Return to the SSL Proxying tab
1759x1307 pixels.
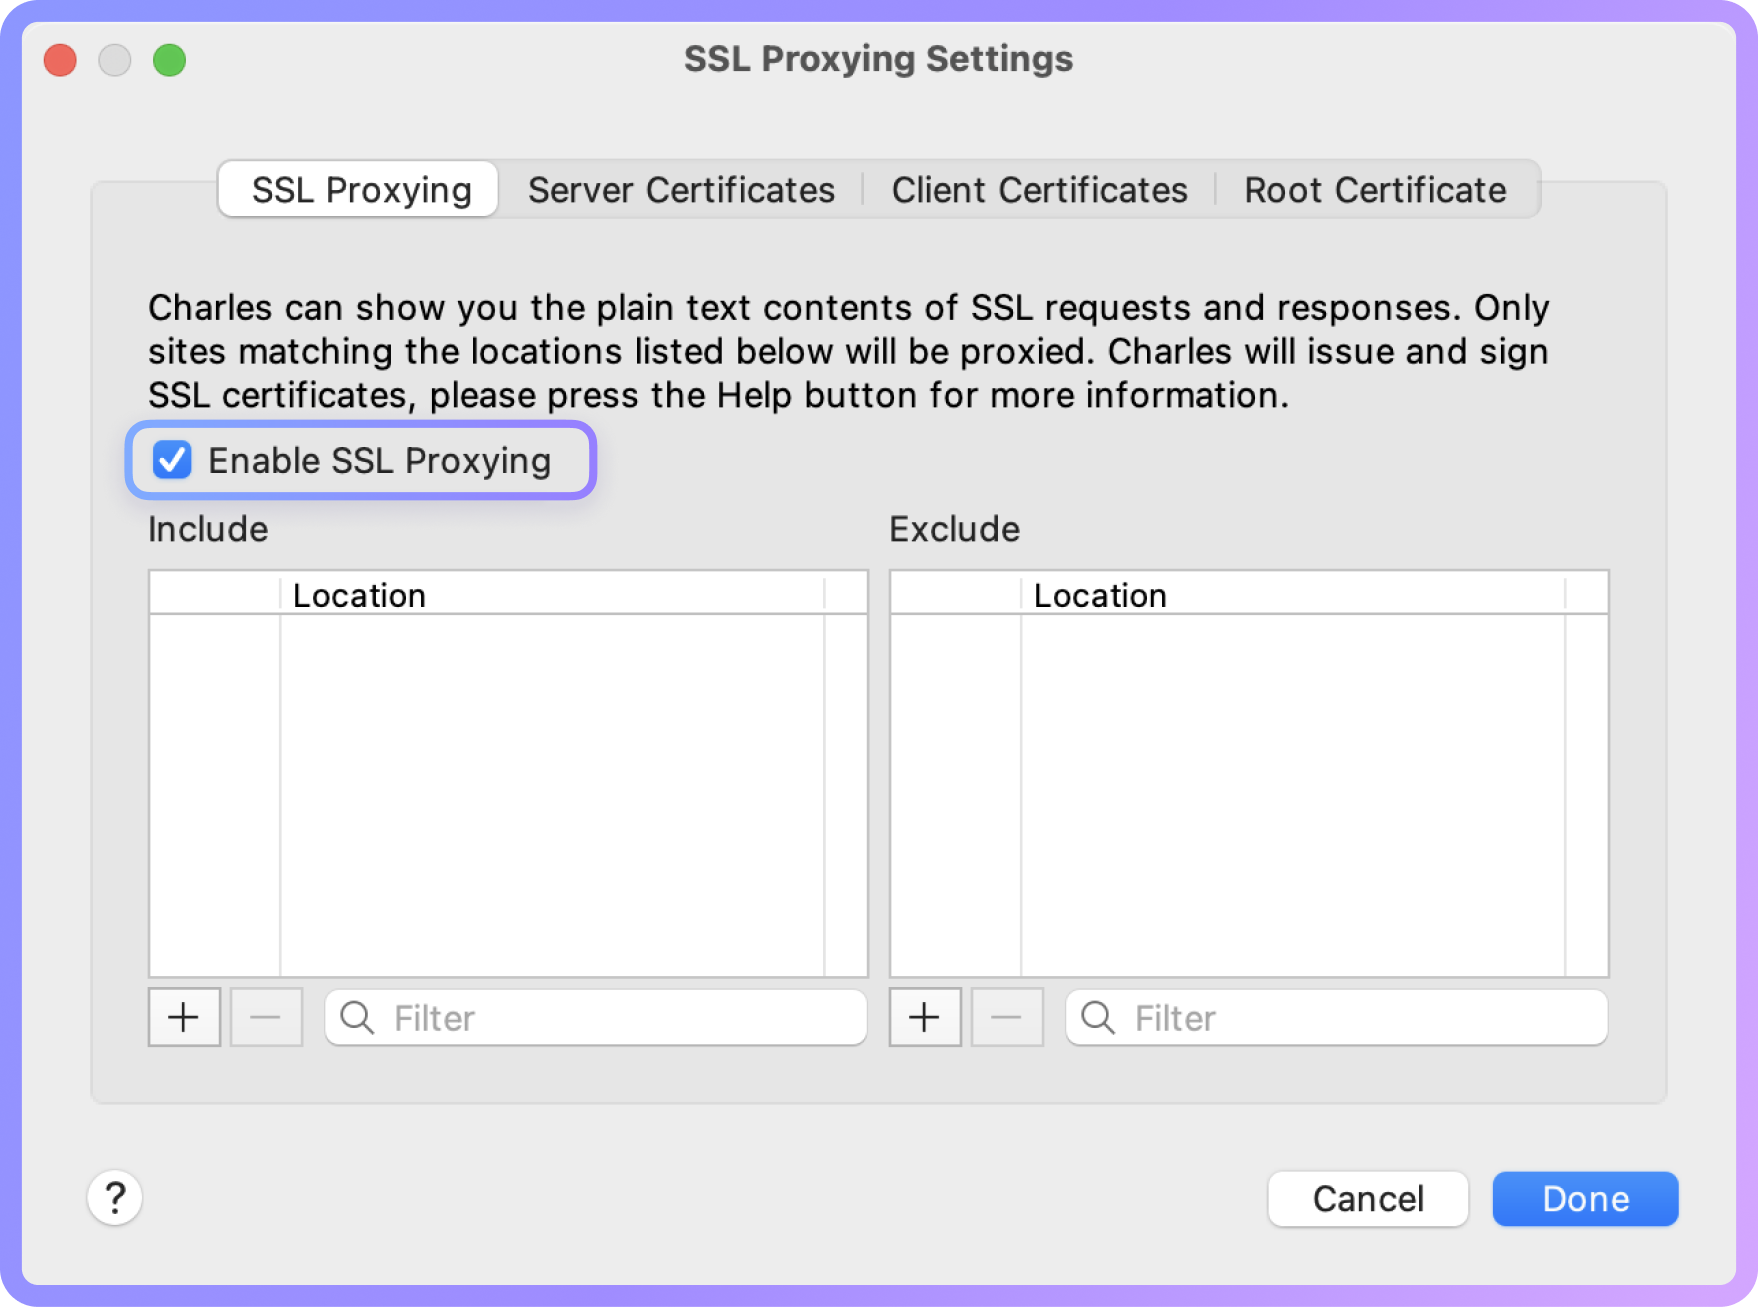(357, 189)
